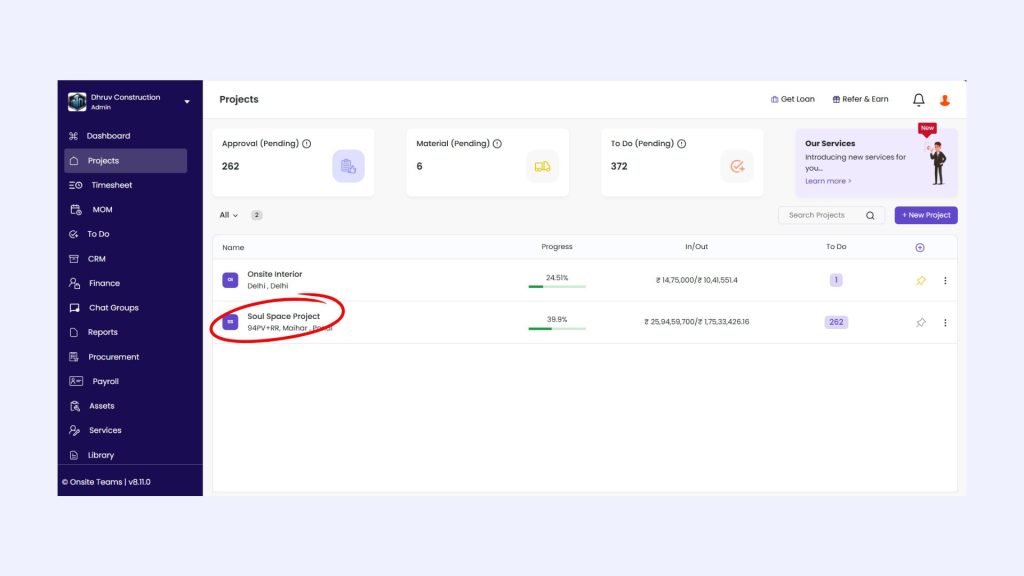1024x576 pixels.
Task: Open the user profile avatar icon
Action: pos(945,100)
